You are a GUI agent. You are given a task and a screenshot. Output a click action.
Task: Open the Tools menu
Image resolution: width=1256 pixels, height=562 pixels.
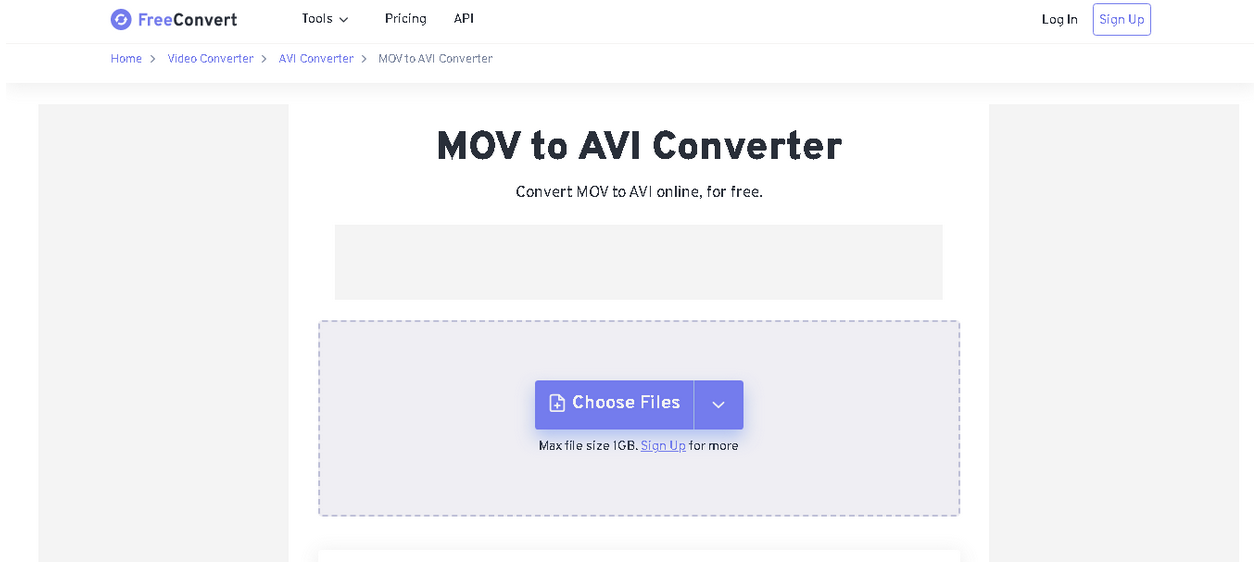[317, 19]
